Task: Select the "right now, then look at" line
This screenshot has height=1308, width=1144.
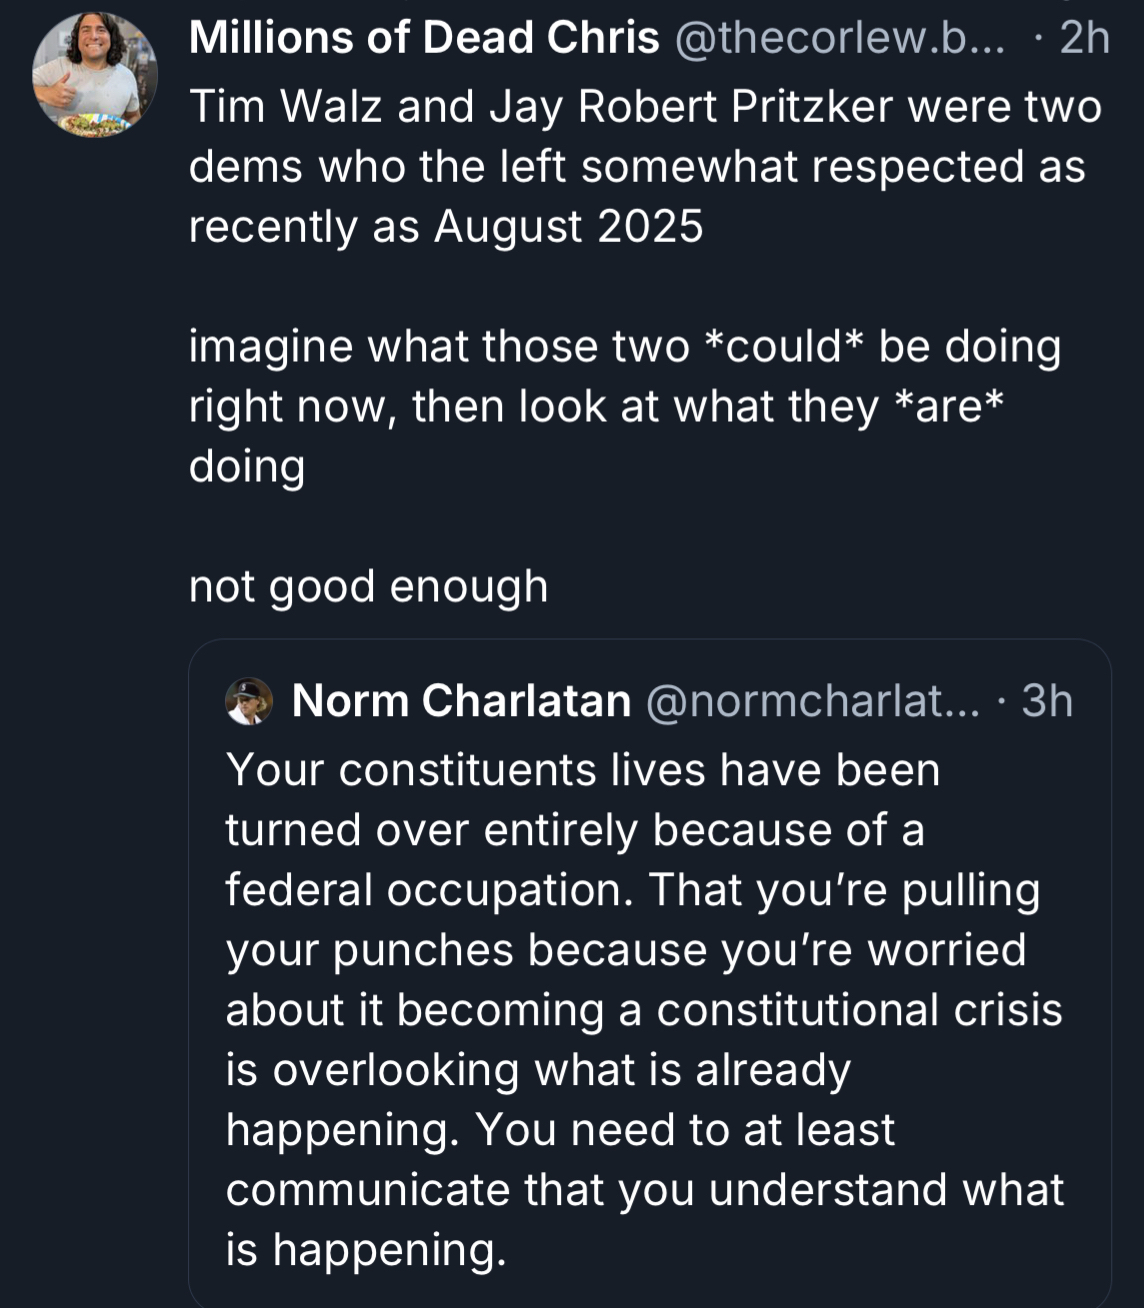Action: 597,407
